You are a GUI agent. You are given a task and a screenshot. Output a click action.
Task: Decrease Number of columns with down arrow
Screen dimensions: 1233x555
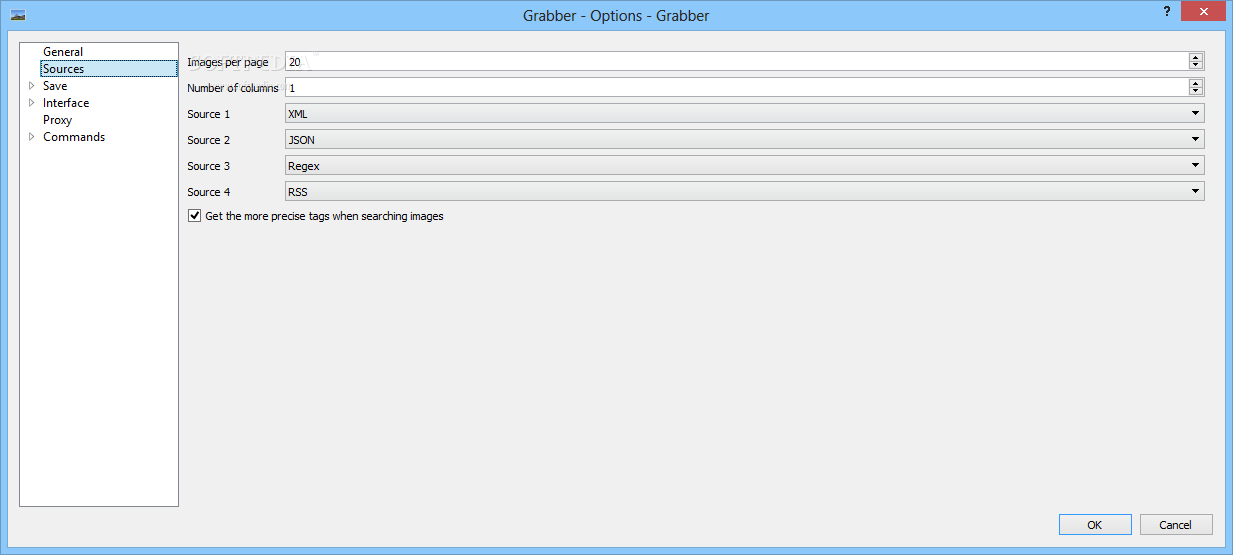point(1195,92)
